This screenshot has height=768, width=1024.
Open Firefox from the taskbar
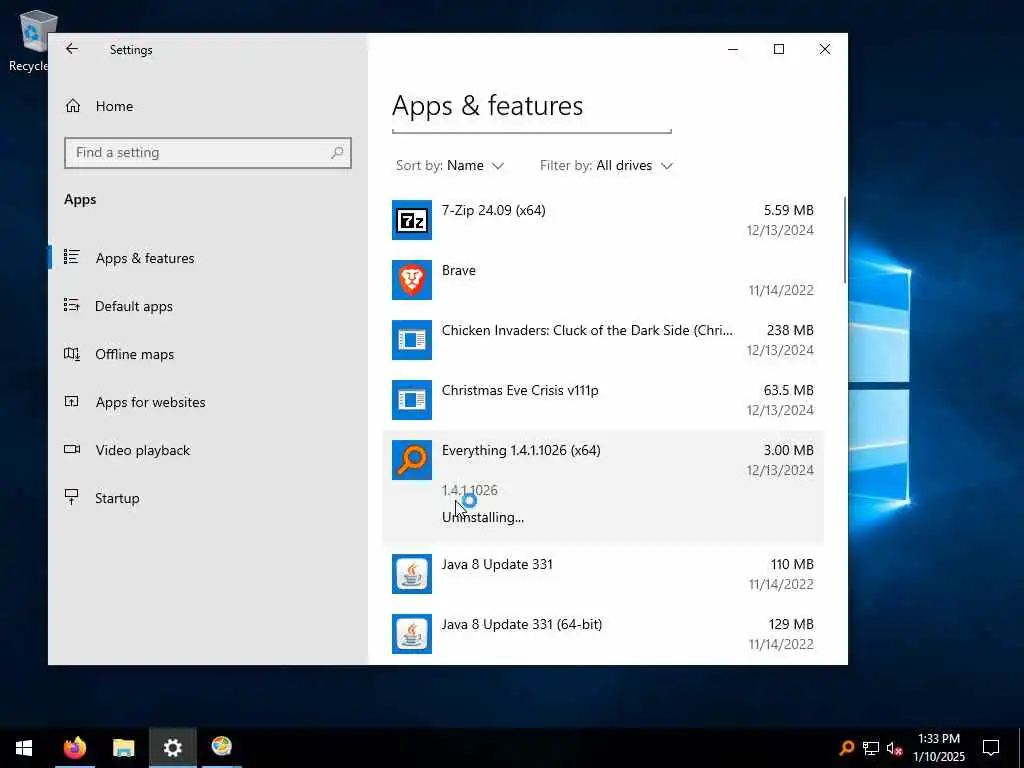[74, 748]
